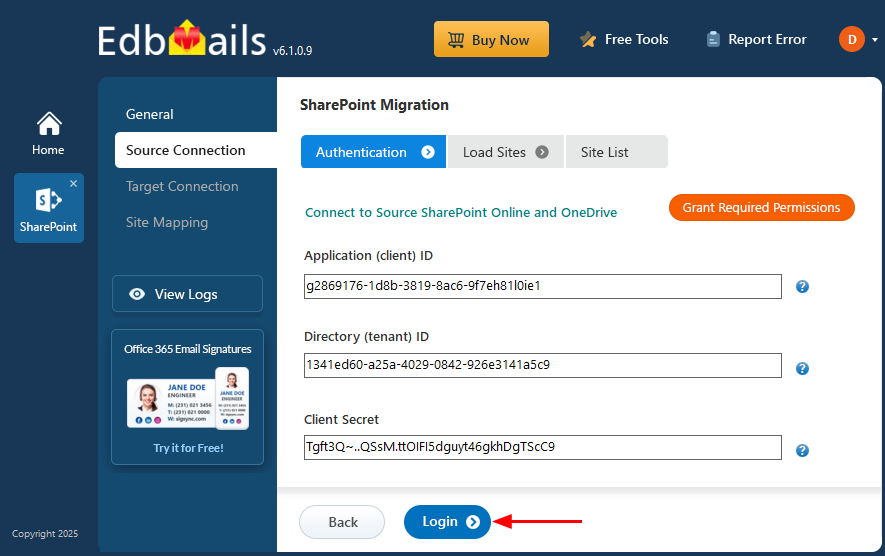
Task: Open the Office 365 Email Signatures thumbnail
Action: tap(188, 399)
